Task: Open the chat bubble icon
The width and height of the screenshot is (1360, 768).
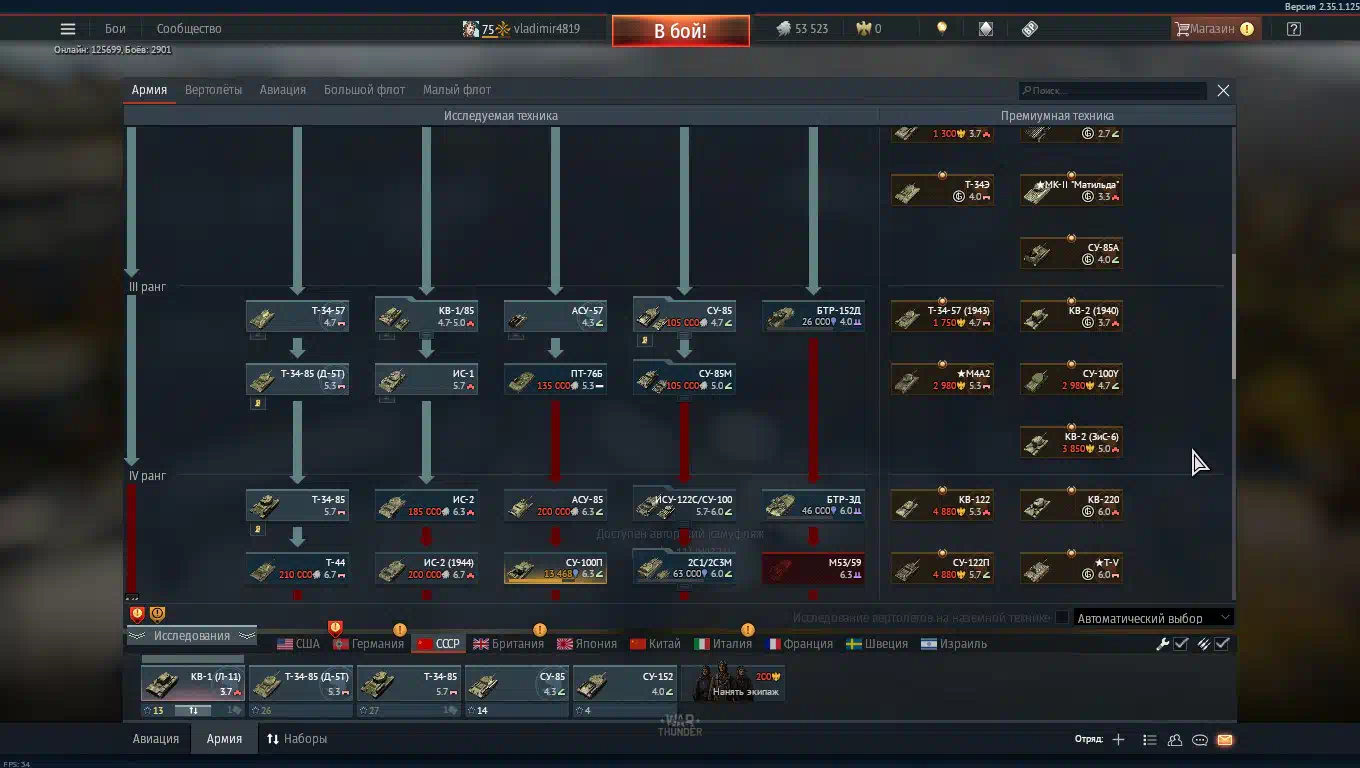Action: pyautogui.click(x=1200, y=740)
